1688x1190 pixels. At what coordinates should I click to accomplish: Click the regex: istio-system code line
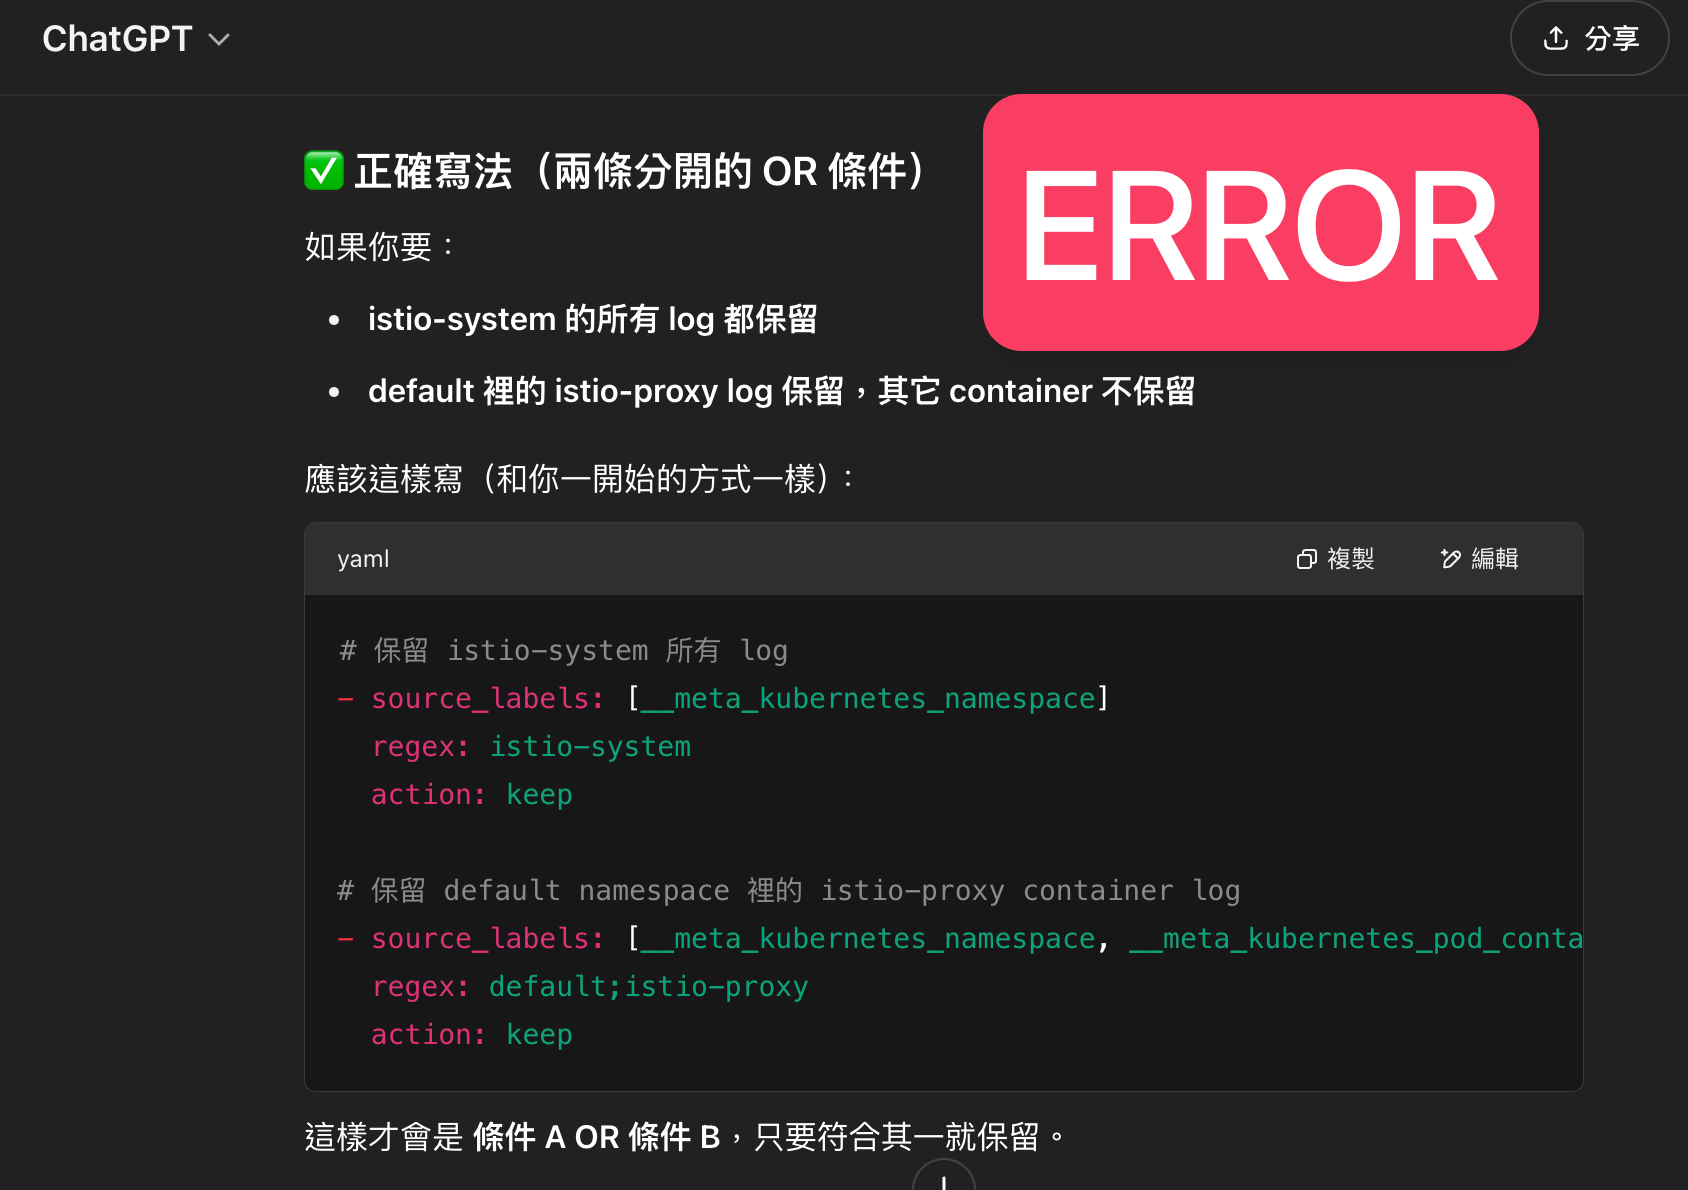[531, 746]
